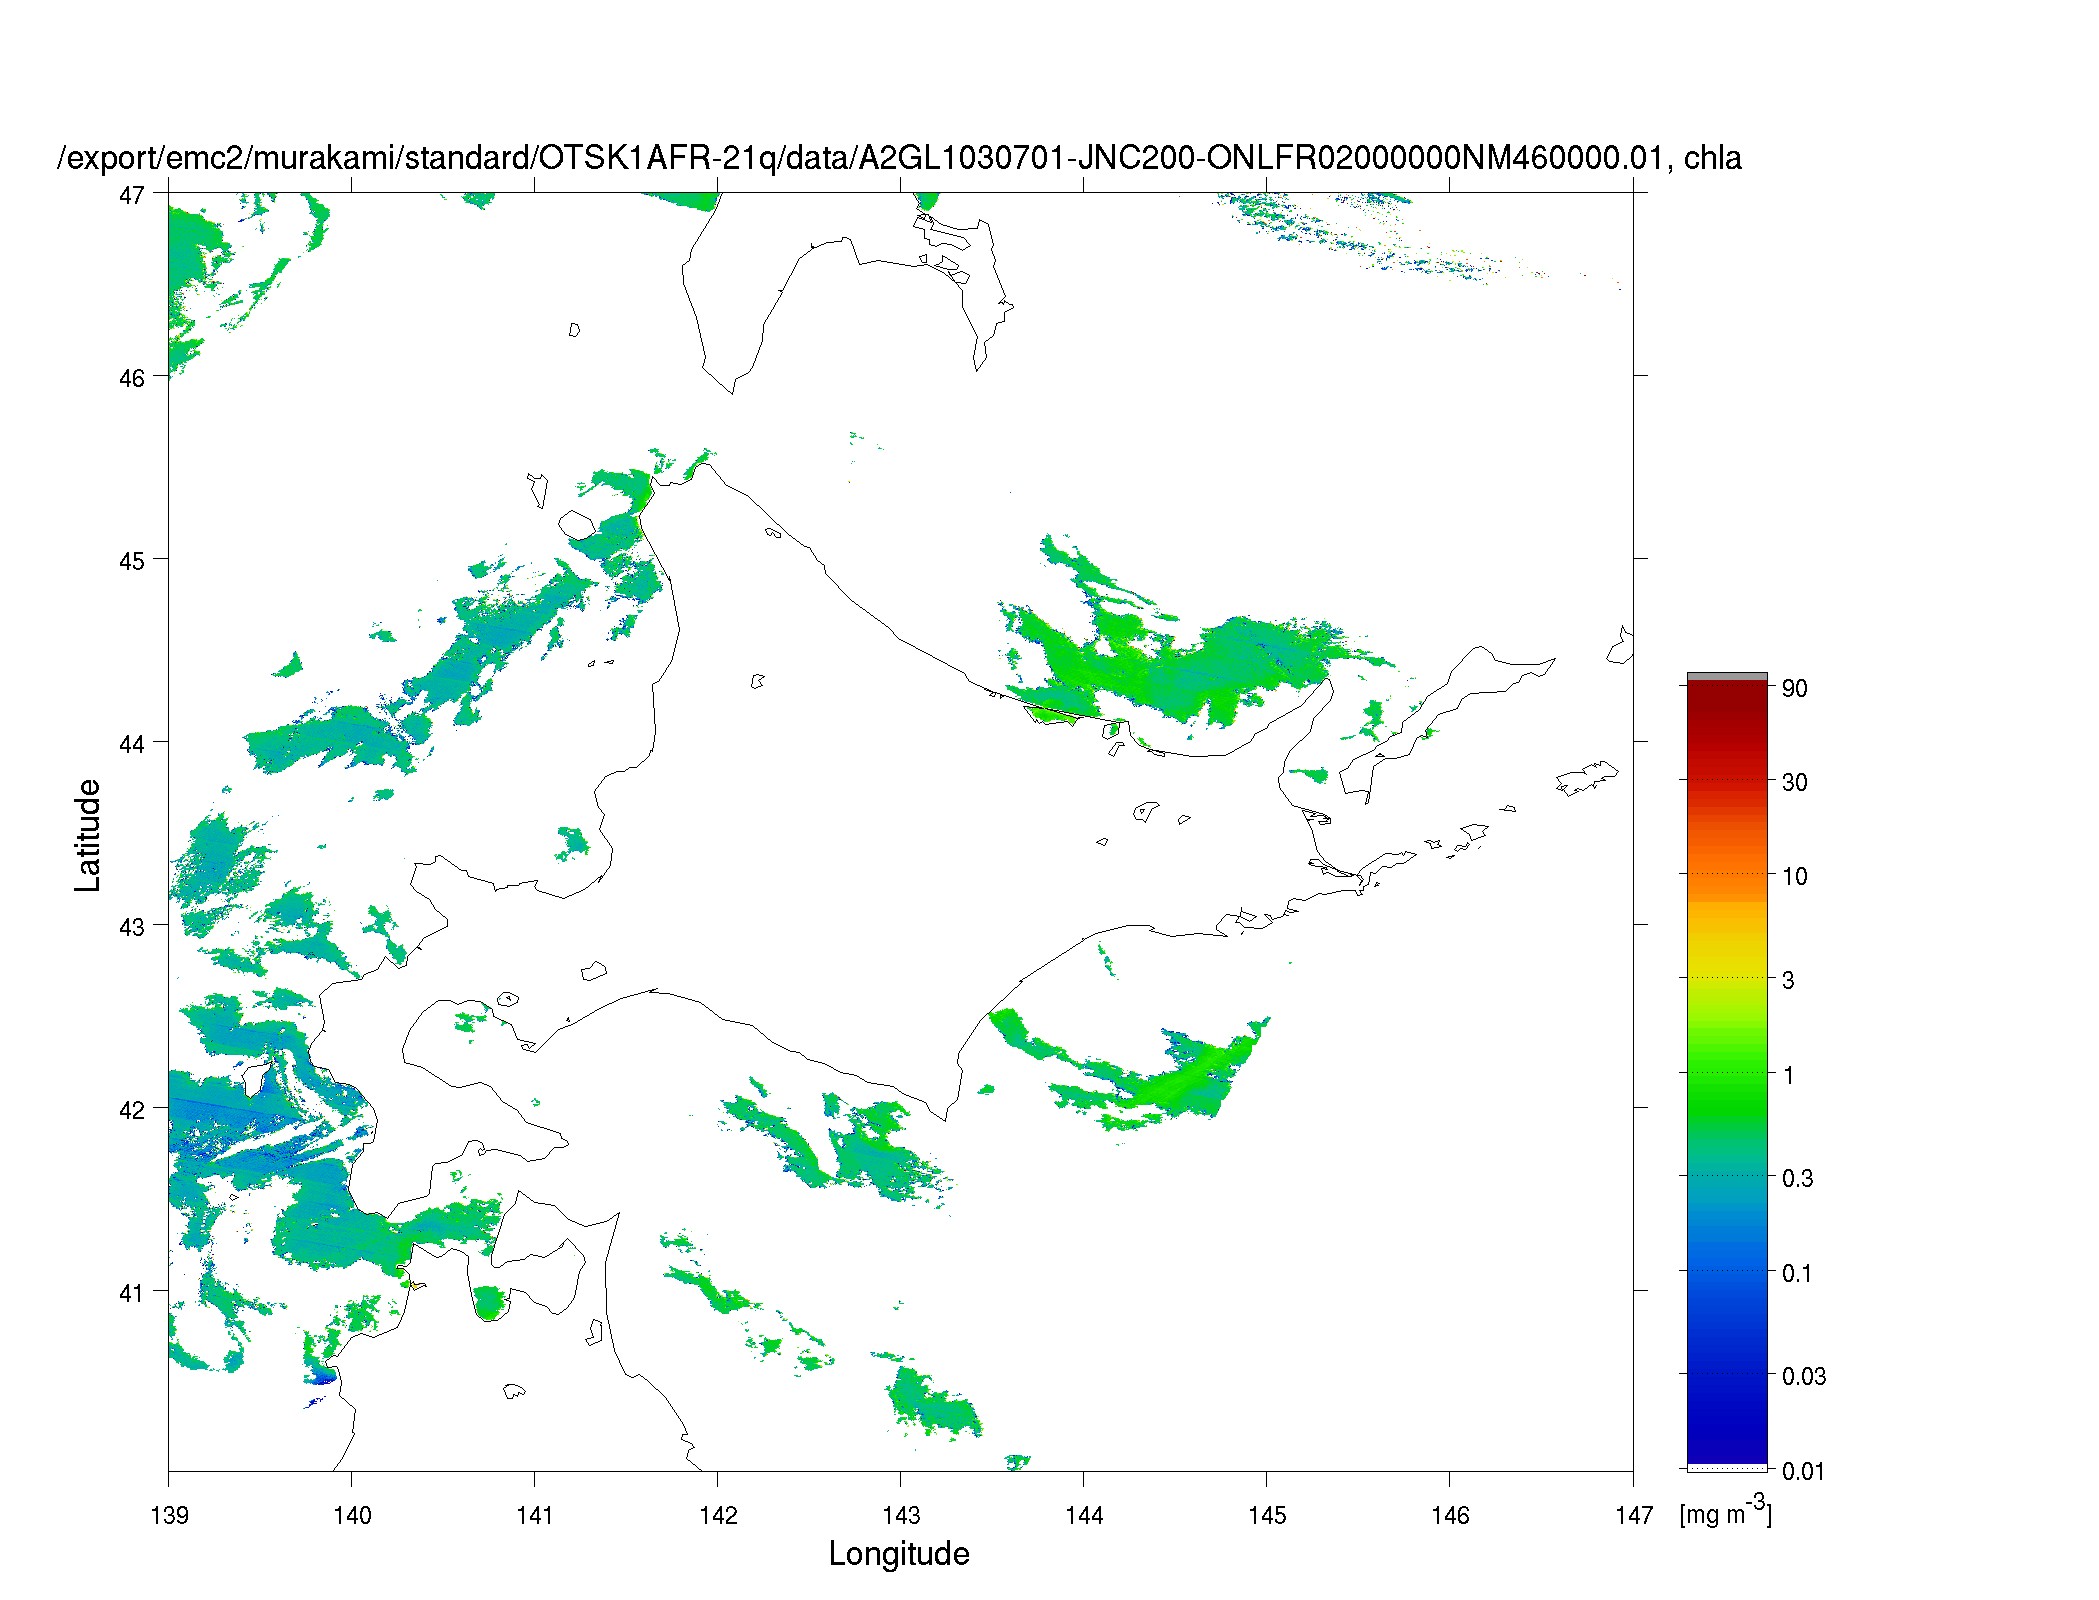Click the latitude tick label 43

(132, 927)
